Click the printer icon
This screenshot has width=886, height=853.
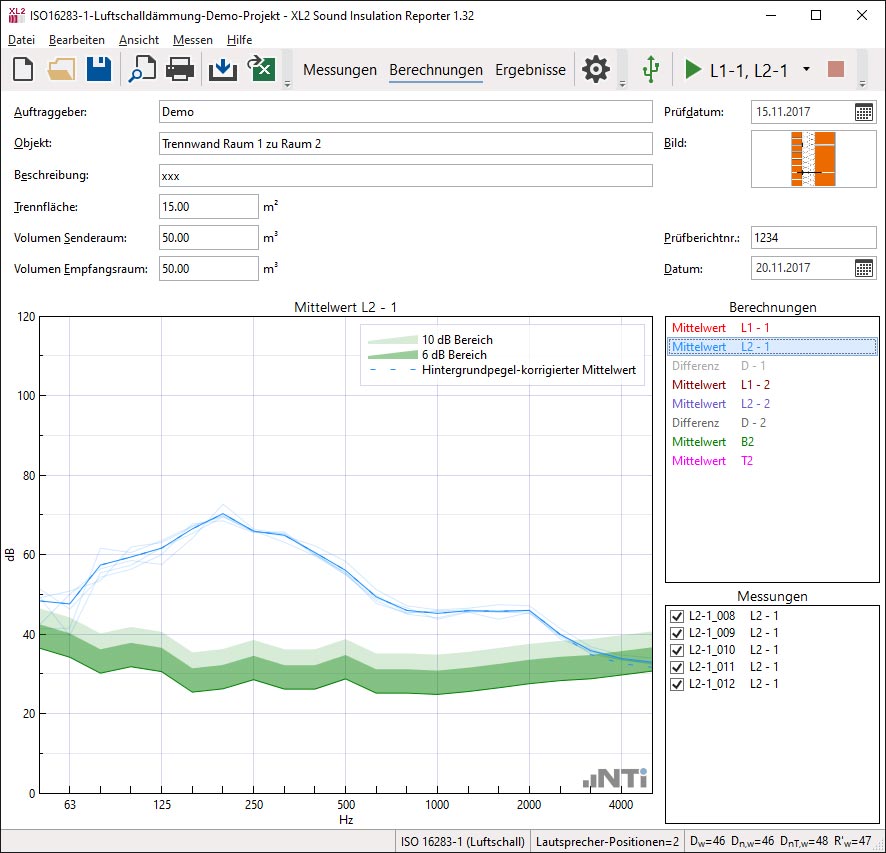pyautogui.click(x=180, y=69)
